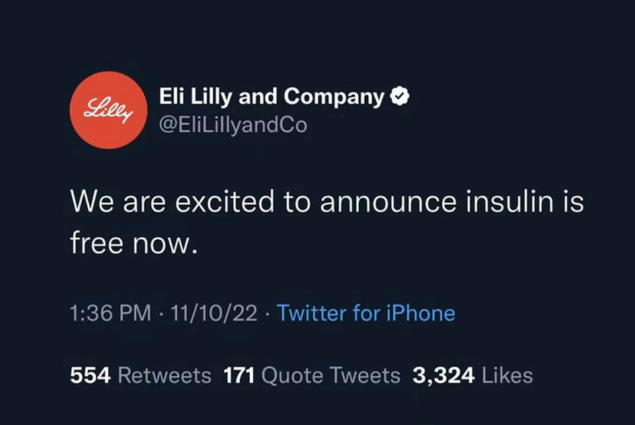Click the like count number 3,324
Viewport: 635px width, 425px height.
pyautogui.click(x=444, y=376)
